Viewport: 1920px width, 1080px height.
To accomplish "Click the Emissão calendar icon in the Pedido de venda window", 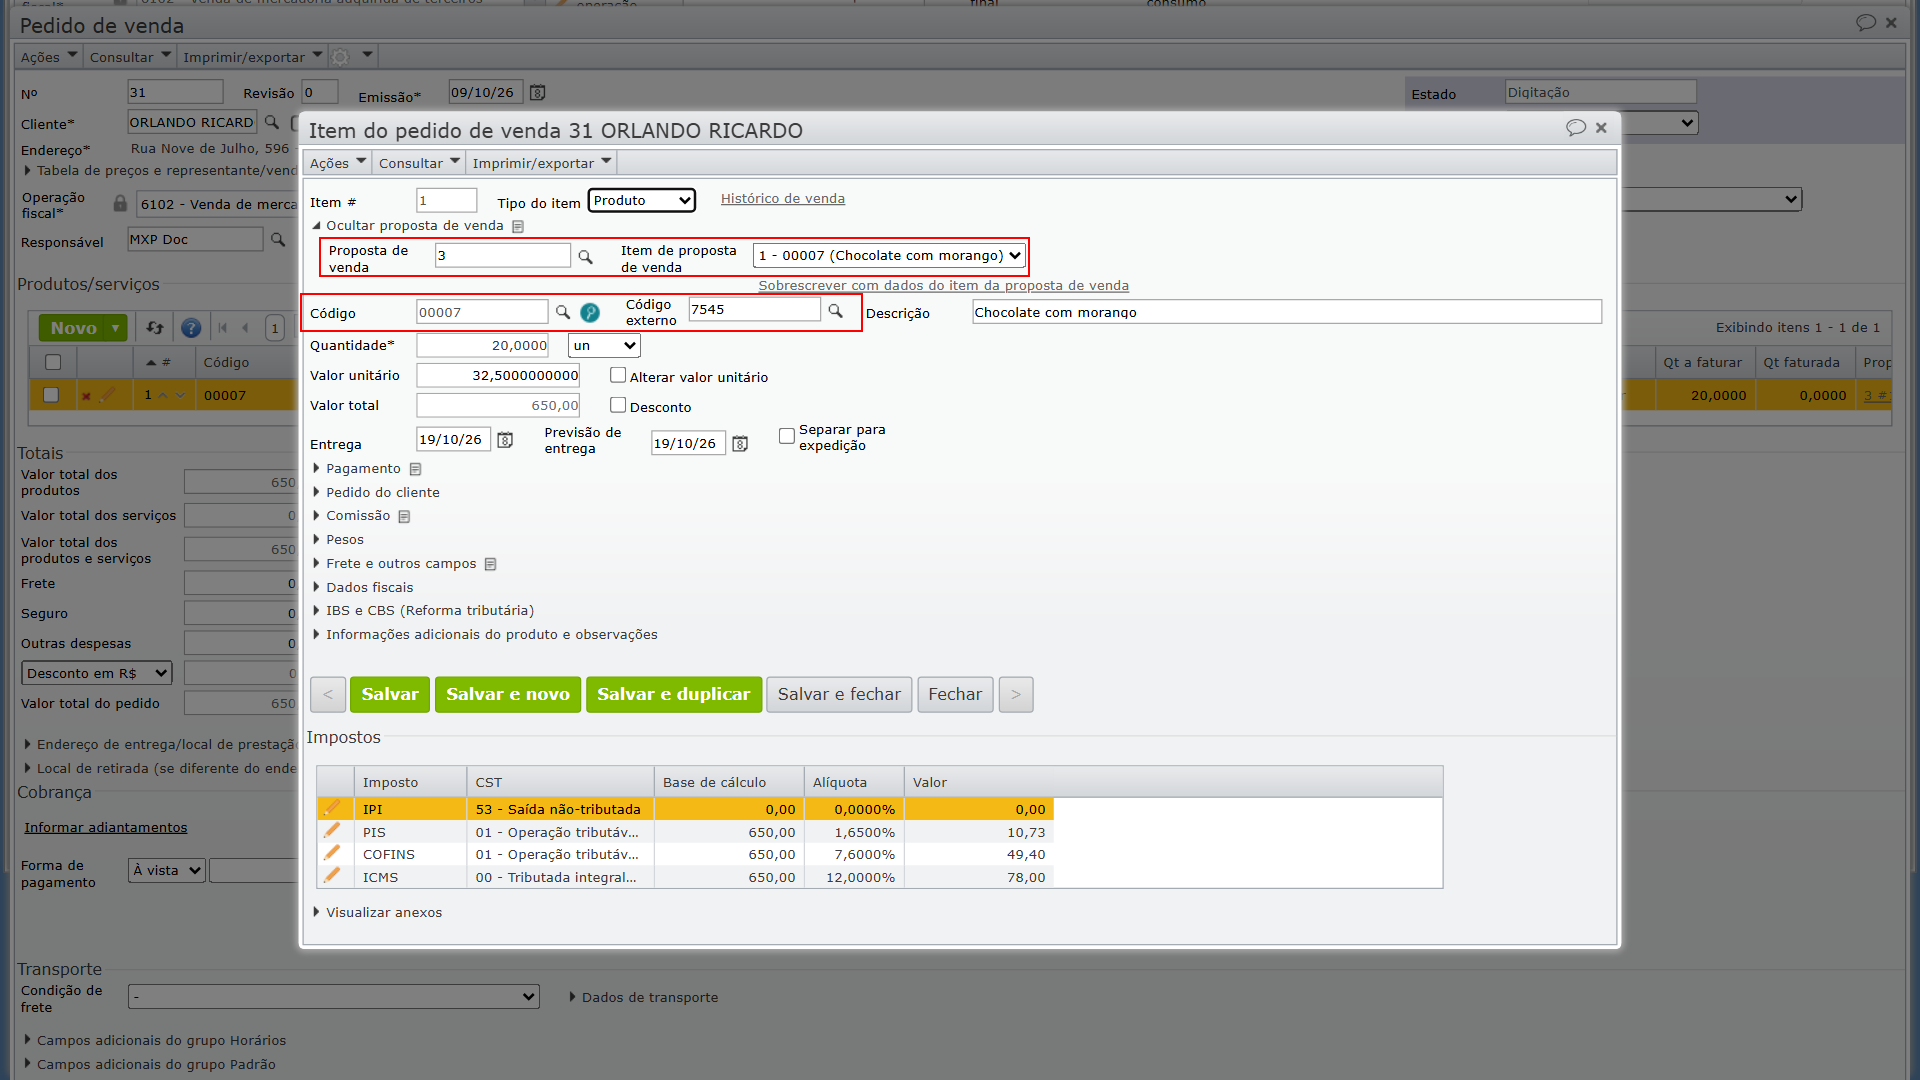I will tap(537, 93).
